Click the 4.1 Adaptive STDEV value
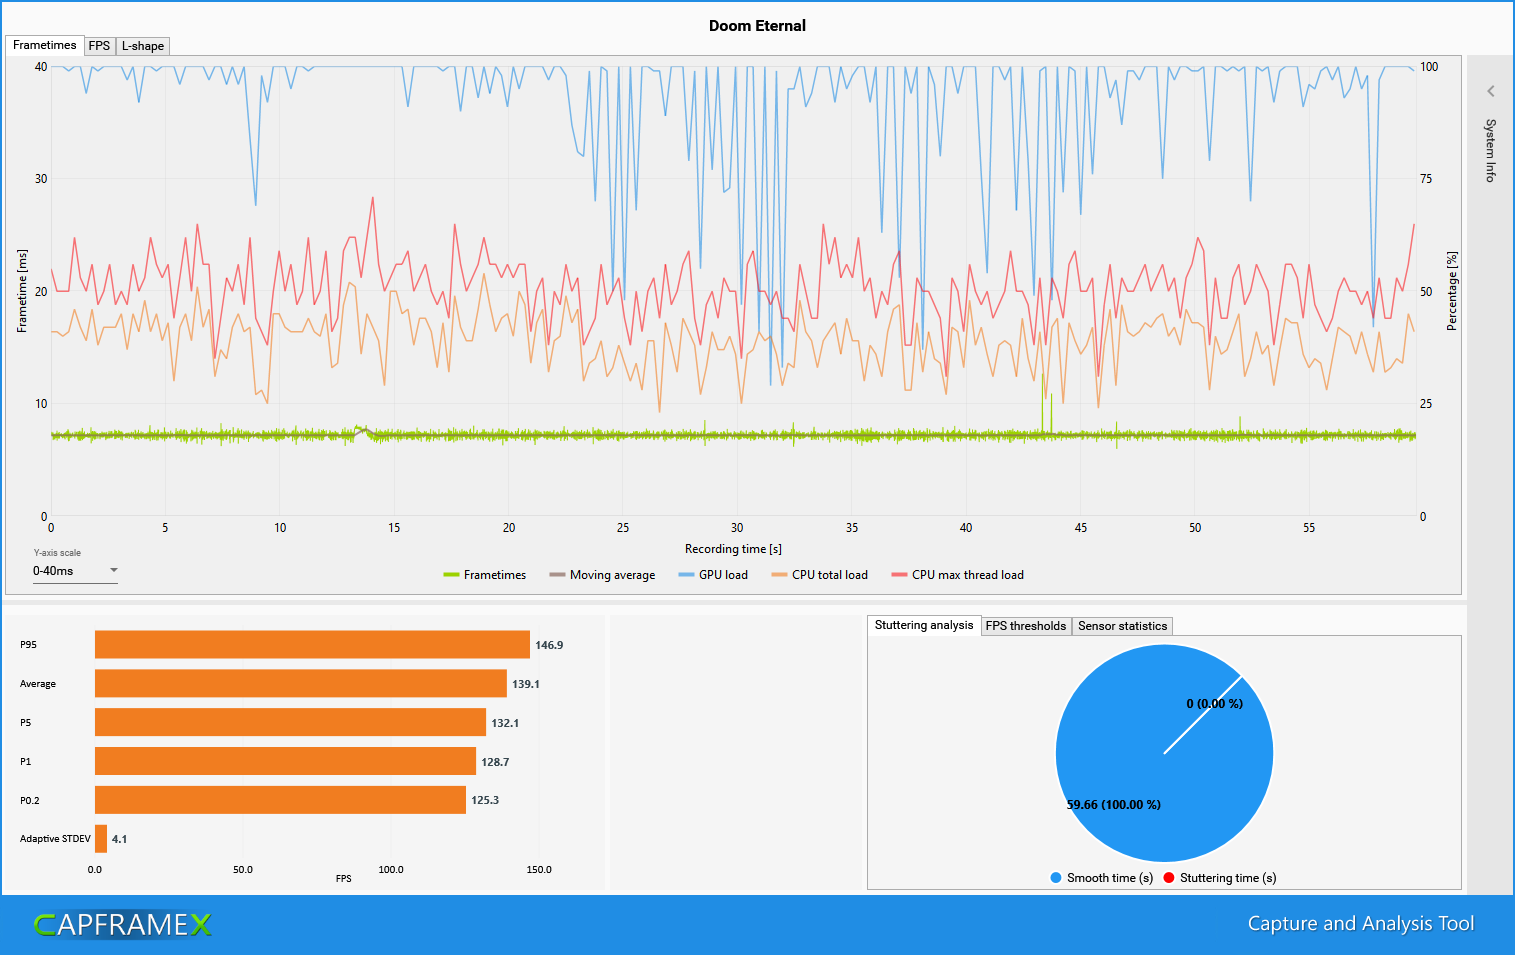 coord(119,839)
